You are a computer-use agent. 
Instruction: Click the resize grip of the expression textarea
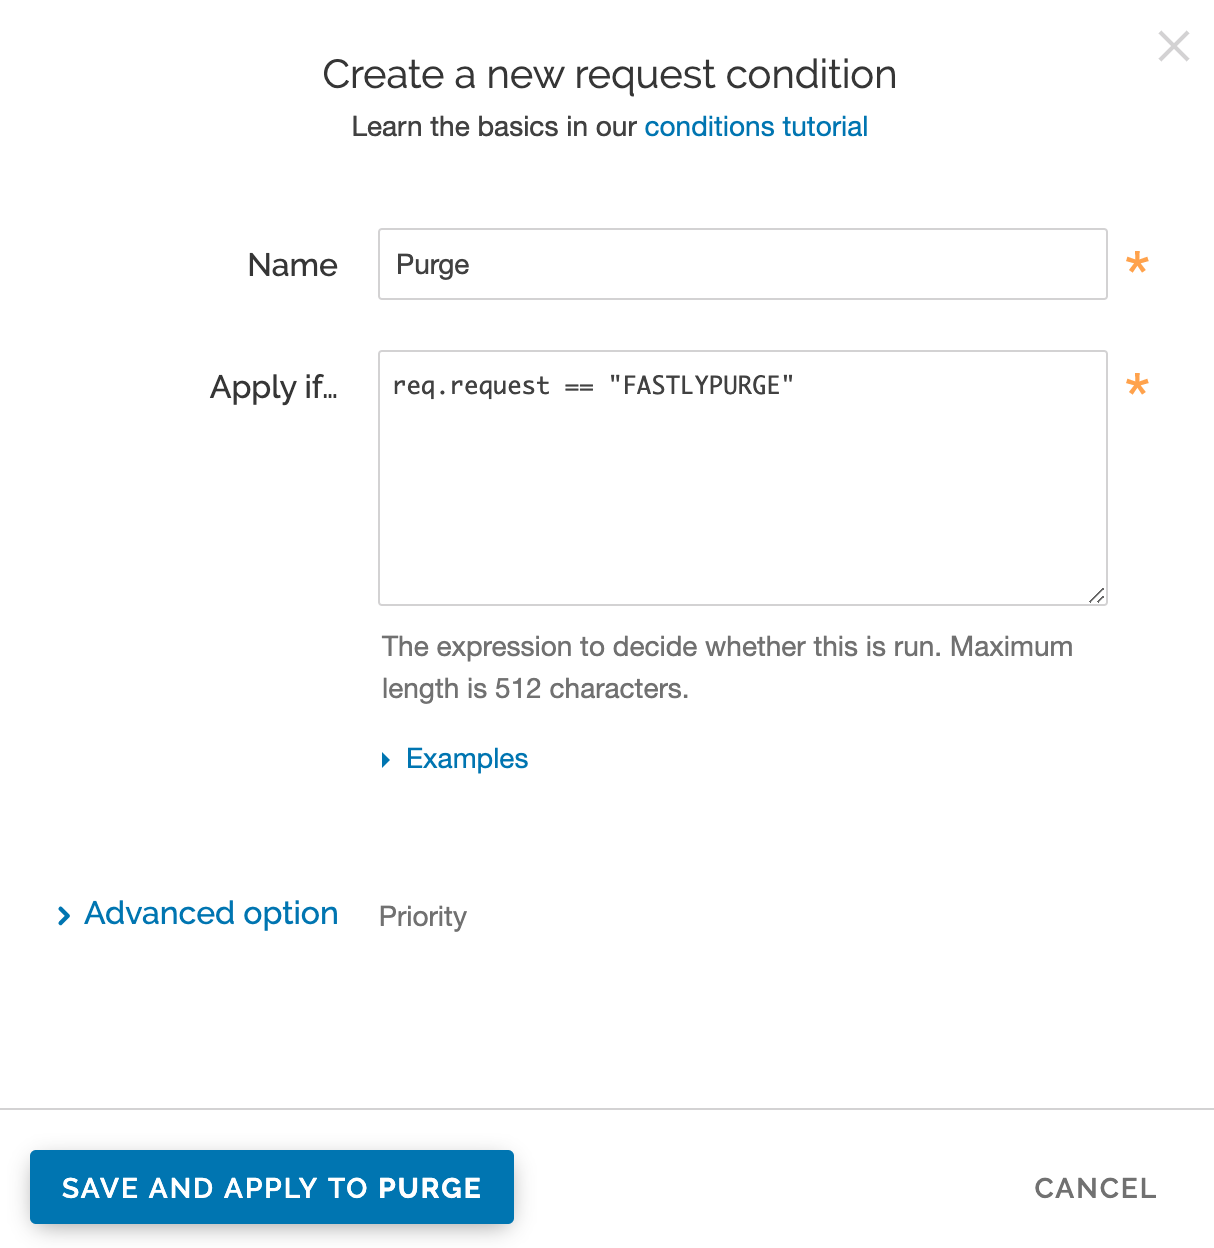pos(1097,594)
